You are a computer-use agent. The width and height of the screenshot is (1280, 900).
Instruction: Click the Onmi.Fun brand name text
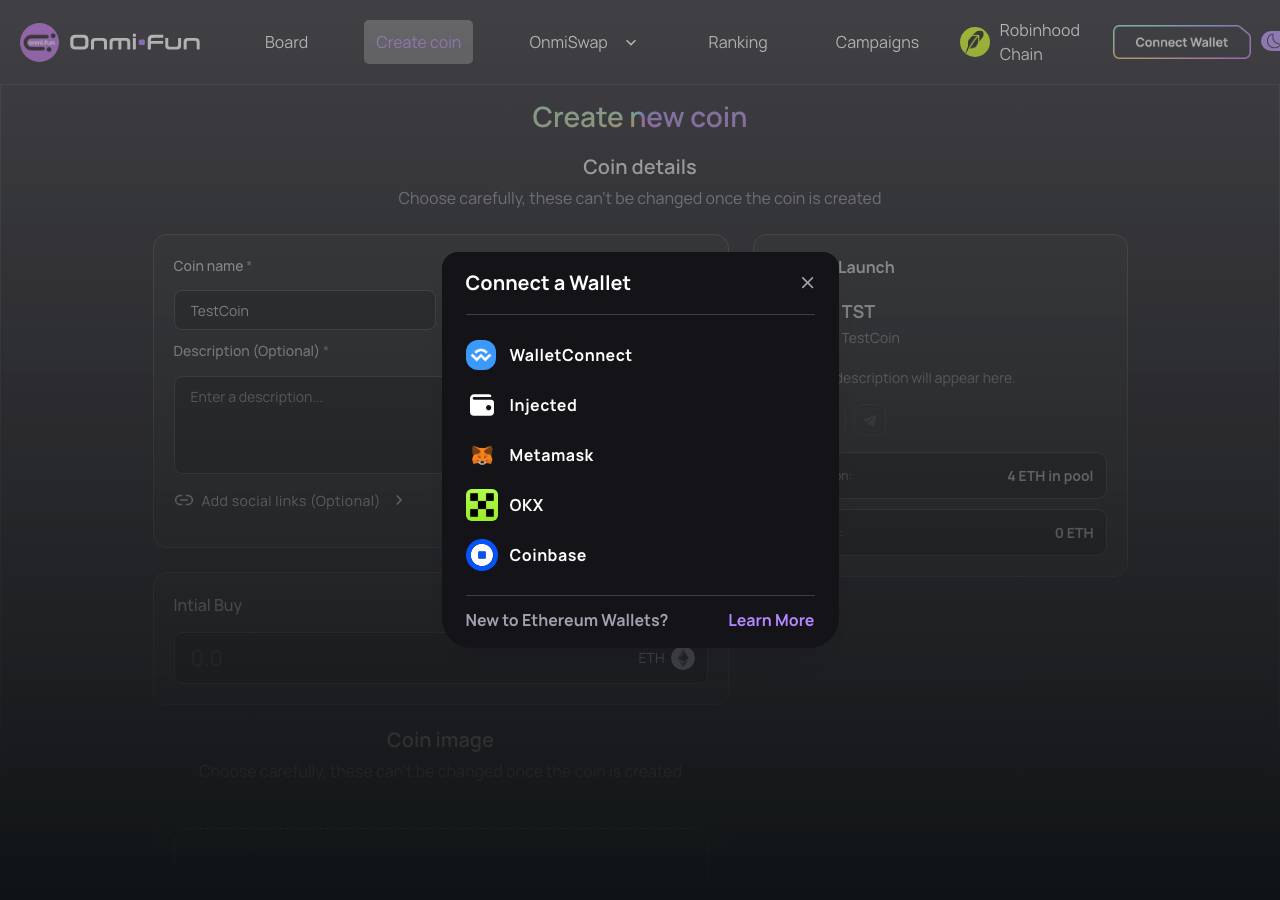pos(135,42)
